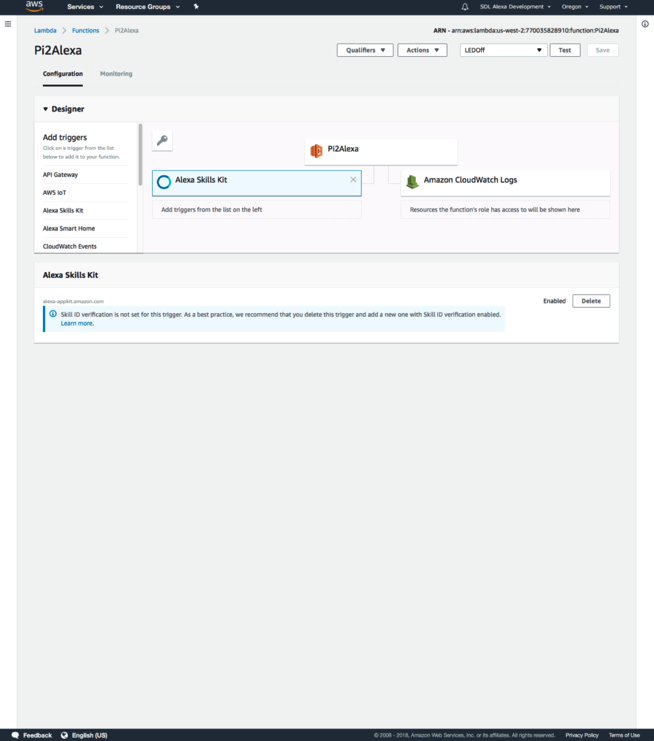Open the Actions dropdown
The image size is (654, 741).
[422, 50]
